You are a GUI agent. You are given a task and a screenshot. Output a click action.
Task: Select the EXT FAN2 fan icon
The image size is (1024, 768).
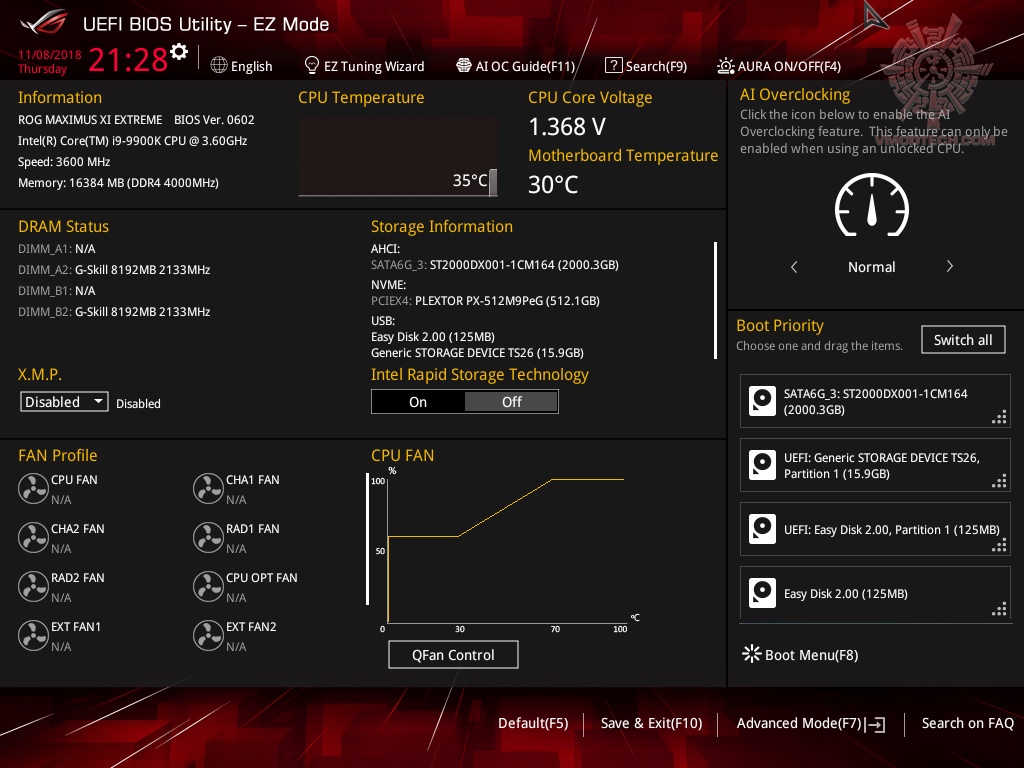click(208, 636)
